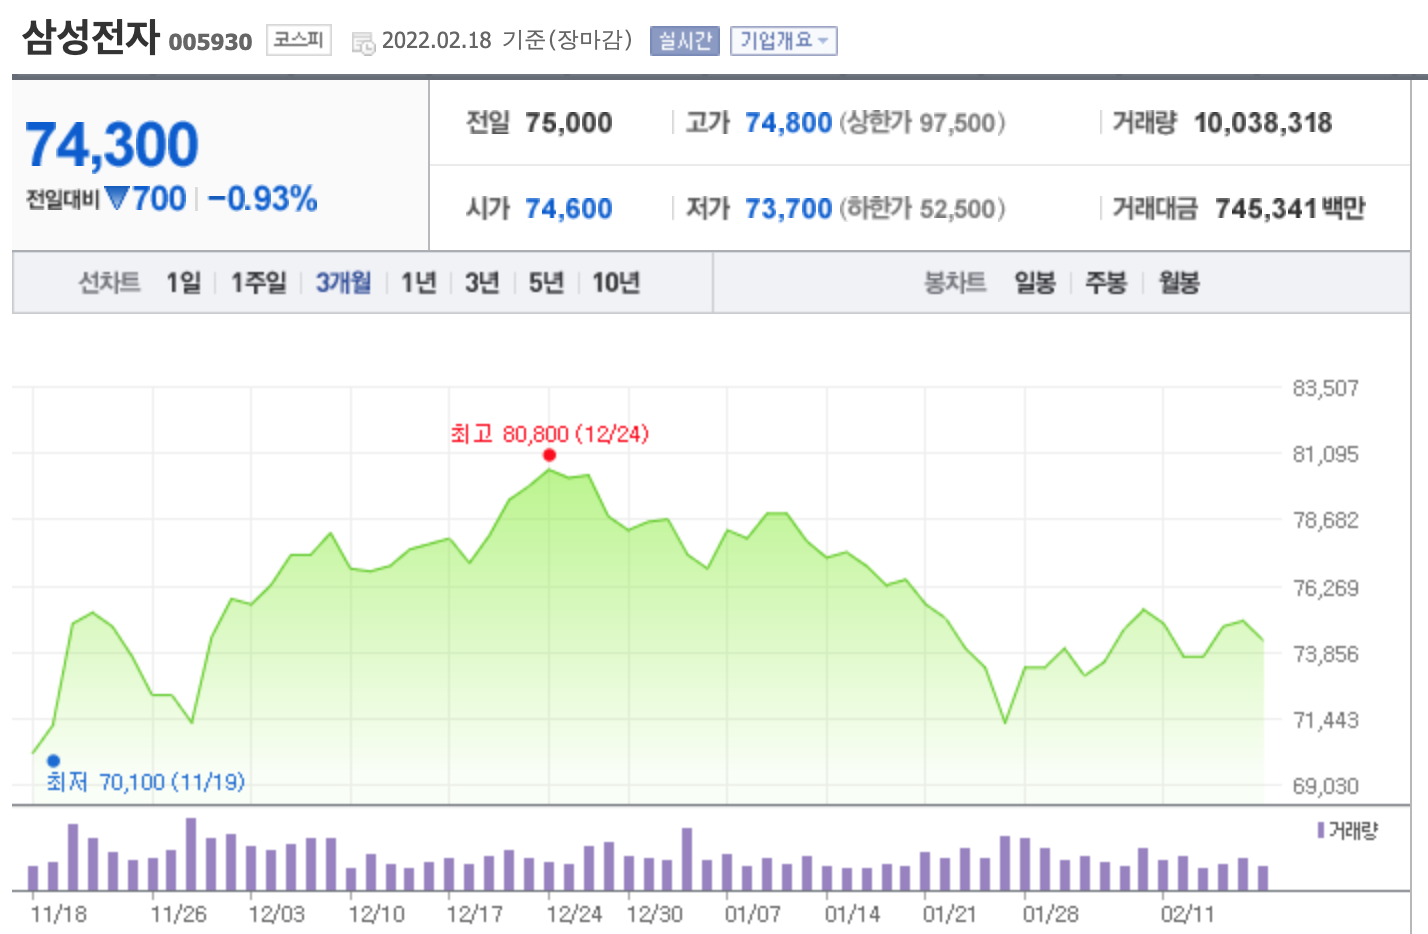Select the 3년 line chart tab
Screen dimensions: 1428x934
[482, 283]
